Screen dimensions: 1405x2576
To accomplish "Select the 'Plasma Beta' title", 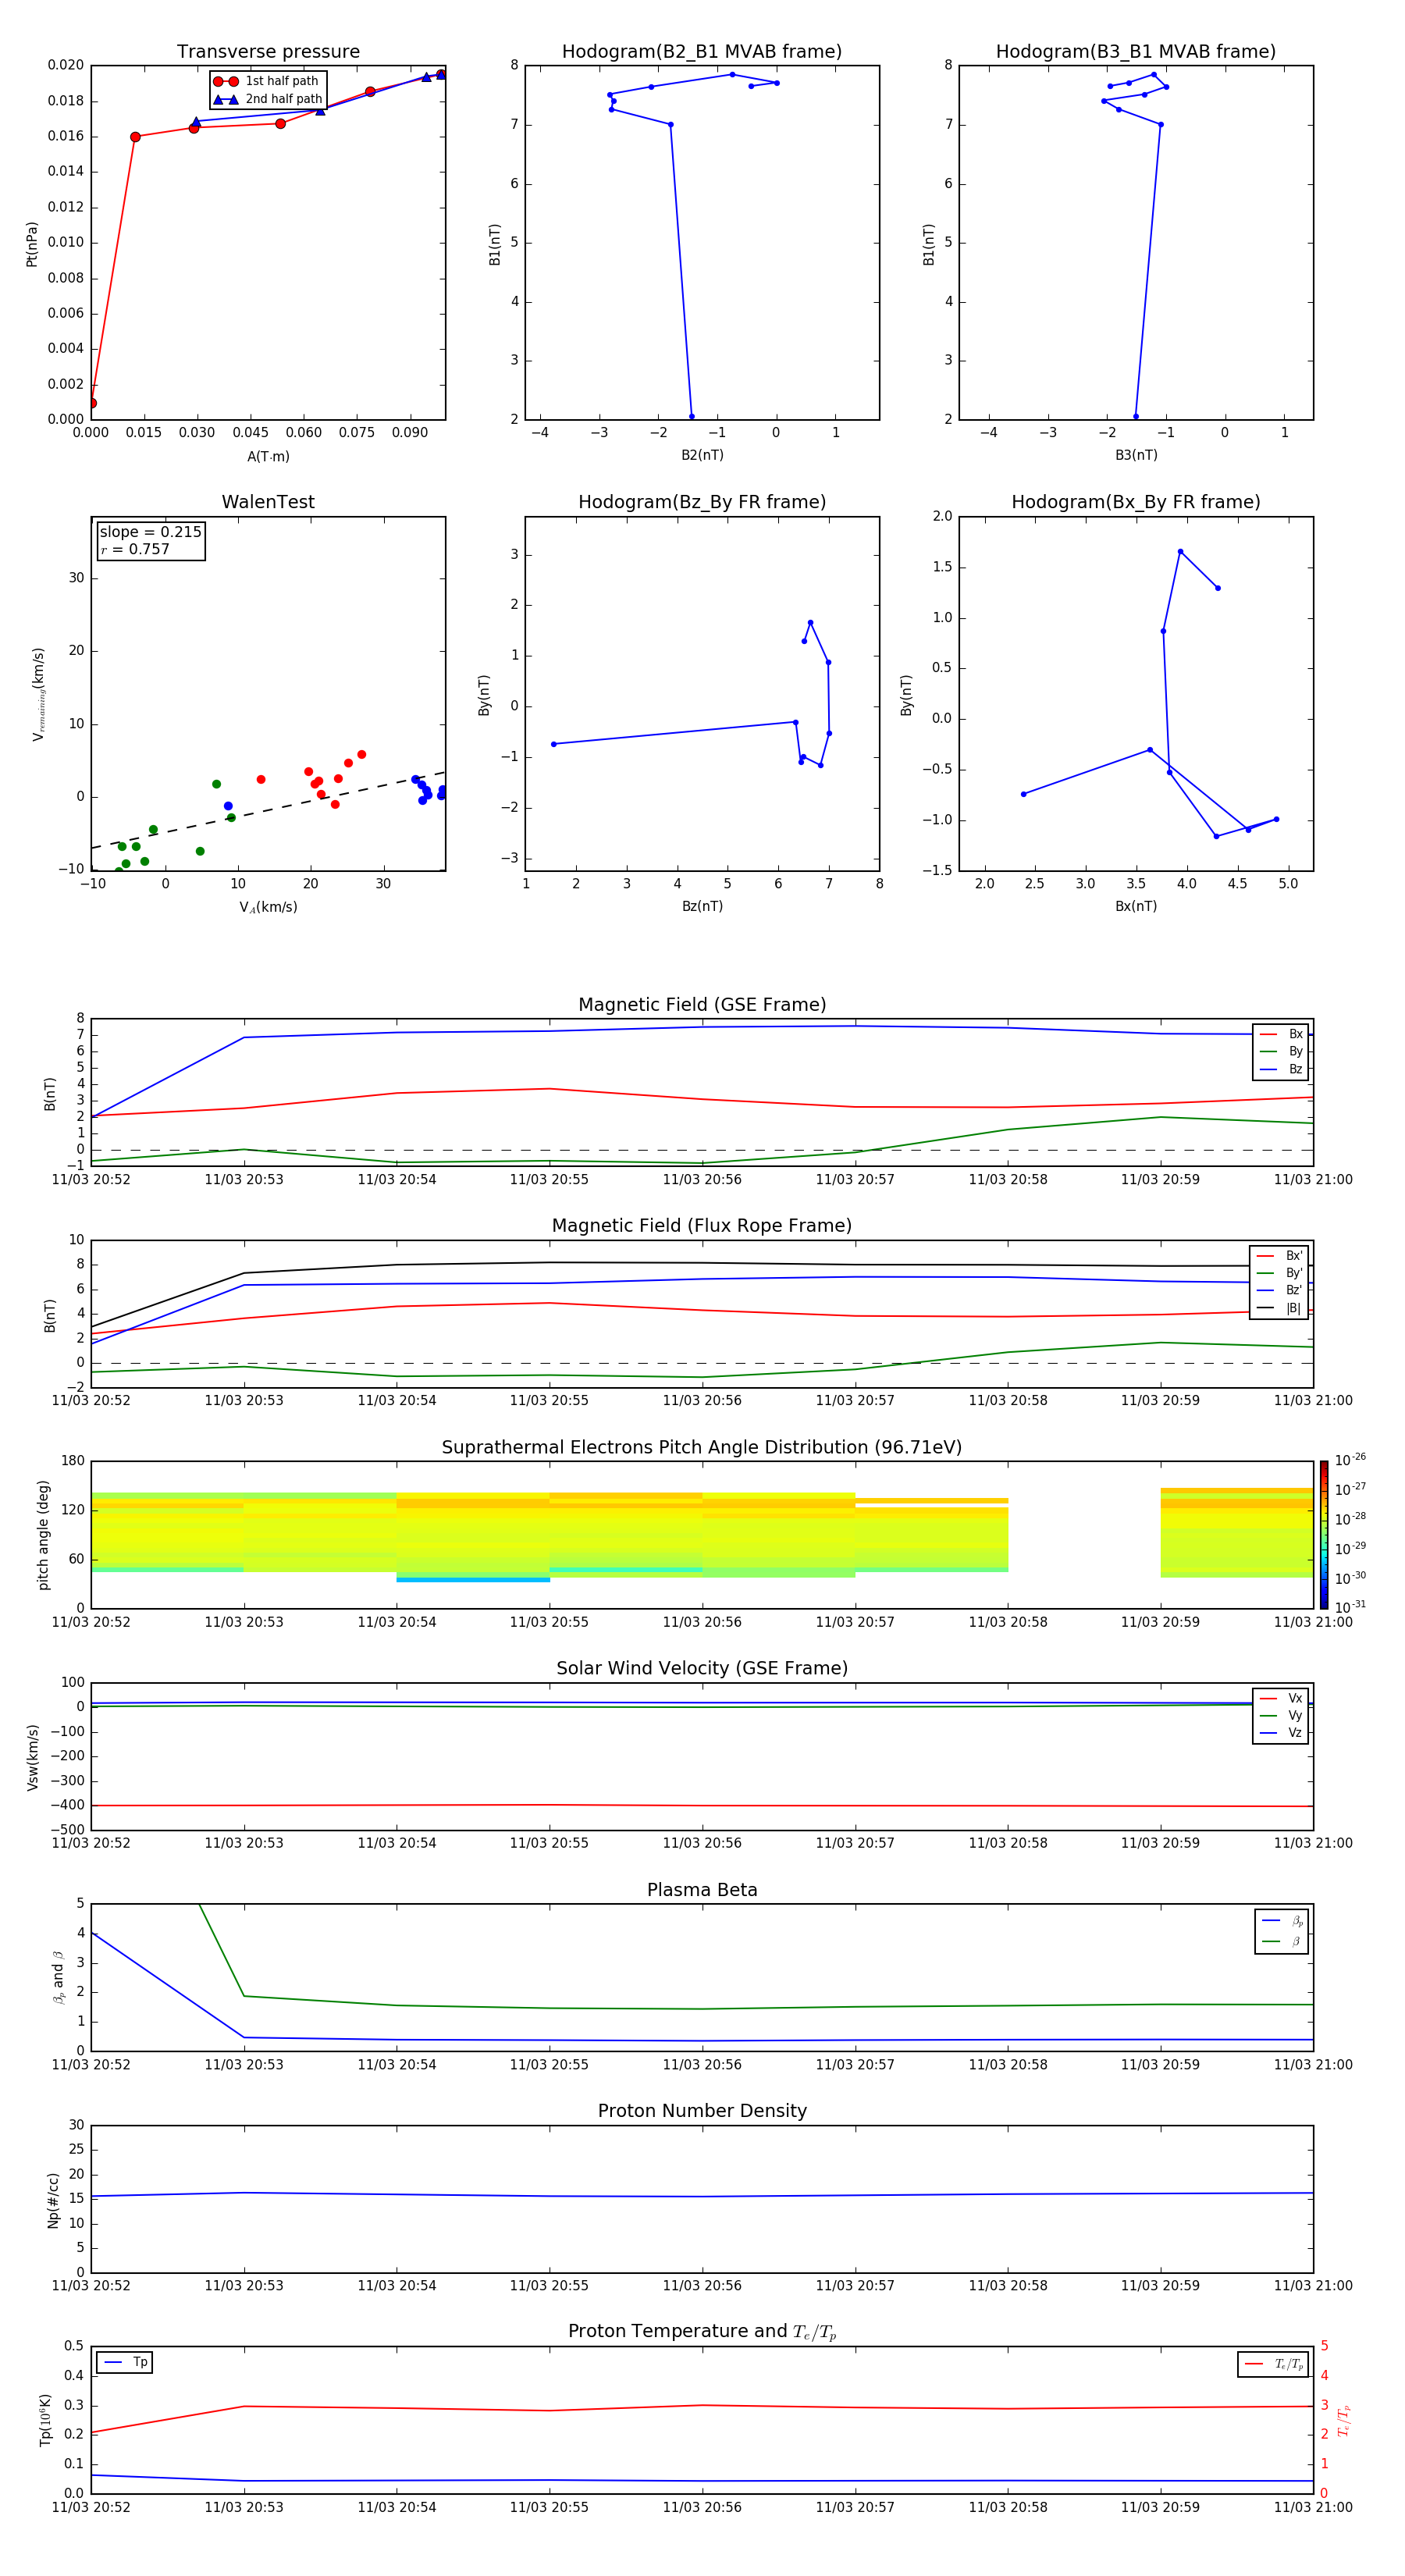I will [x=702, y=1890].
